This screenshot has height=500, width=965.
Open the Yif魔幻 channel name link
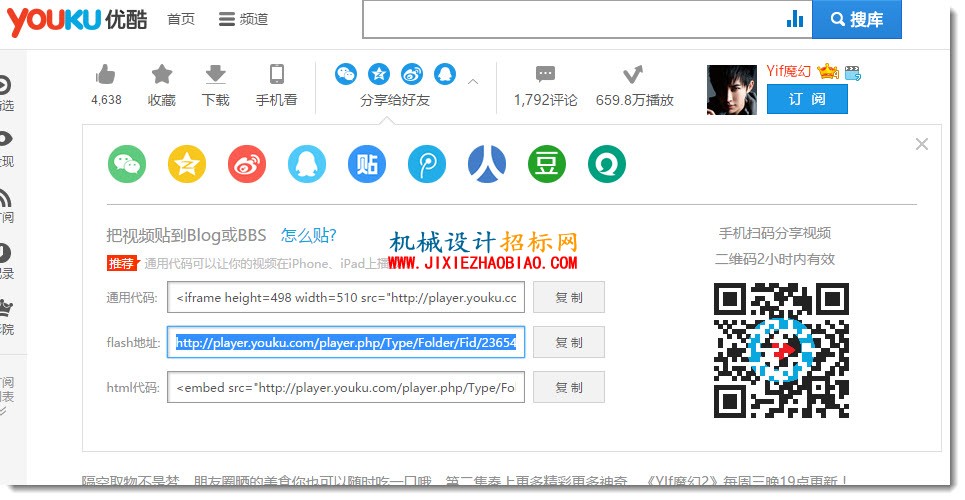pyautogui.click(x=788, y=71)
